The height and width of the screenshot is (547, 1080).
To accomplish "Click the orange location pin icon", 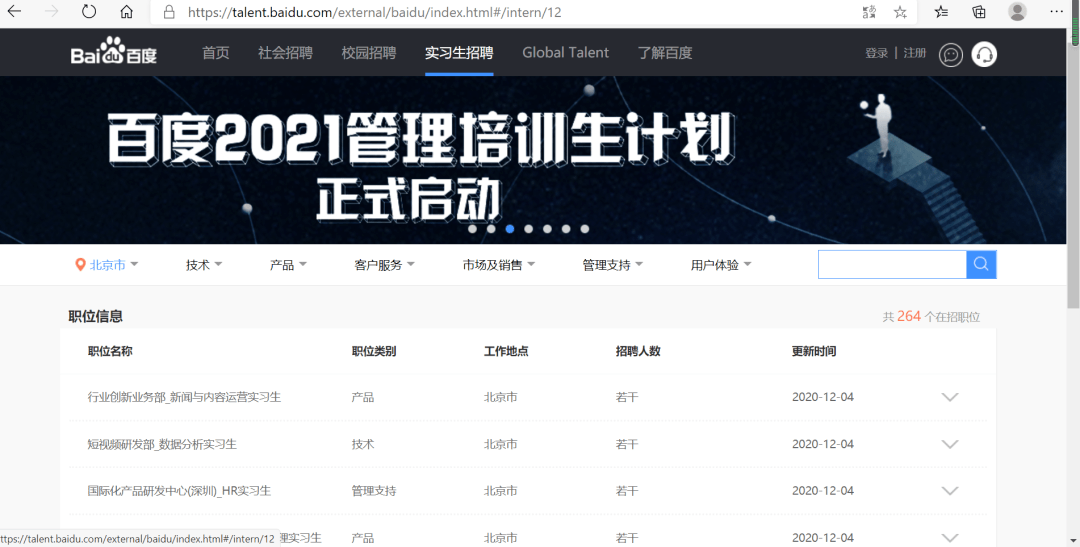I will point(80,265).
